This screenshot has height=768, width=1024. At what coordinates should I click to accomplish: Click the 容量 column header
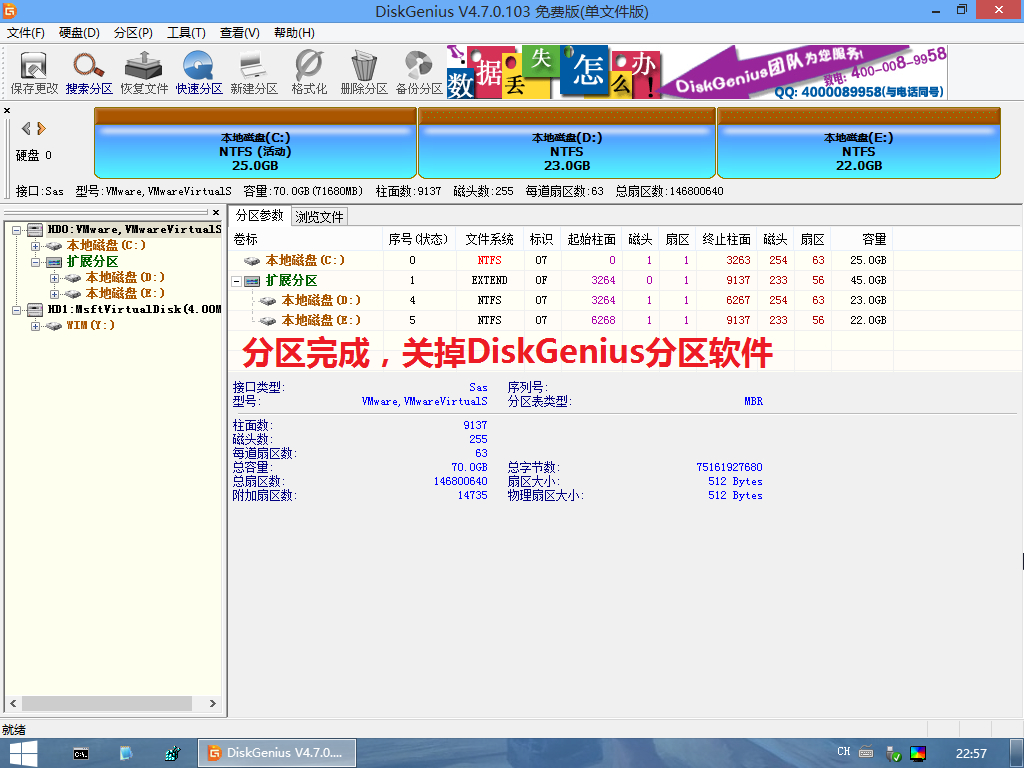coord(862,239)
